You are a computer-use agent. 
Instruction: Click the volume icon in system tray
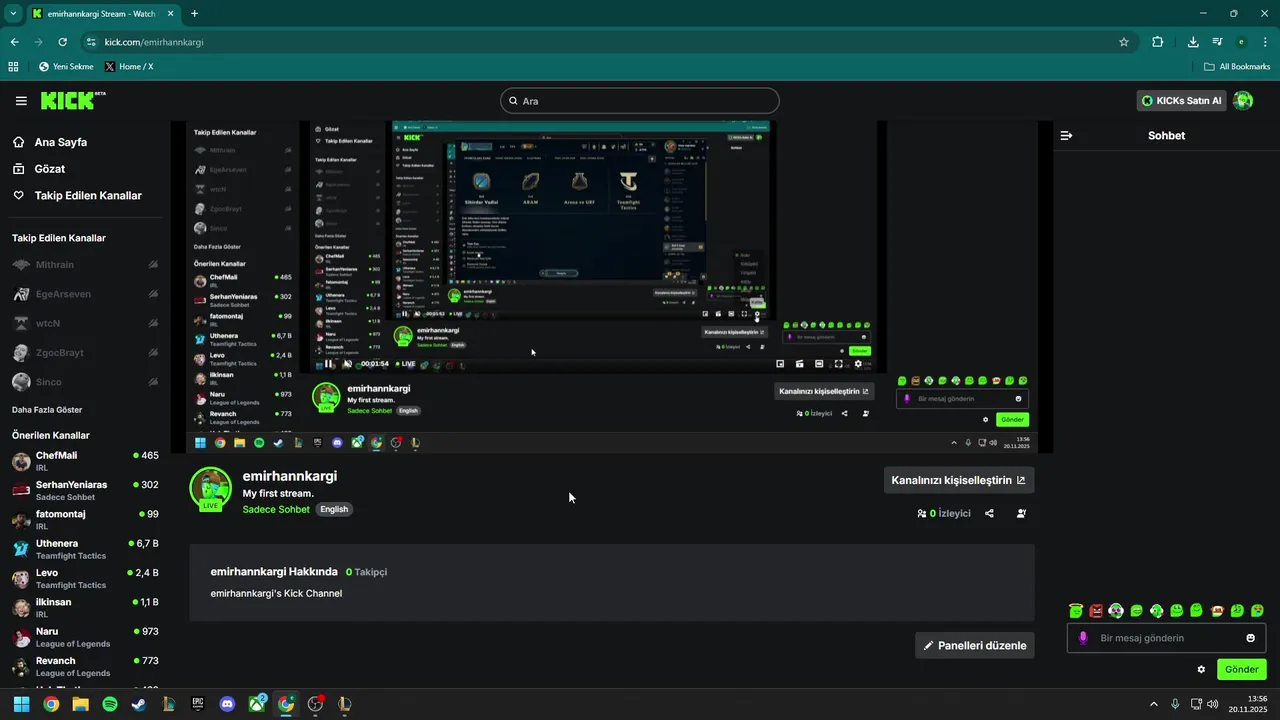(1212, 704)
